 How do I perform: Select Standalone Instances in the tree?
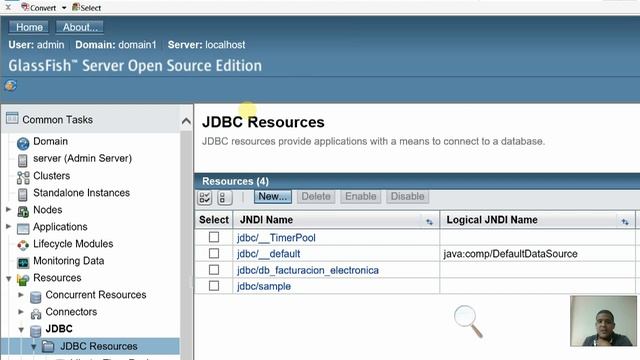[x=81, y=193]
